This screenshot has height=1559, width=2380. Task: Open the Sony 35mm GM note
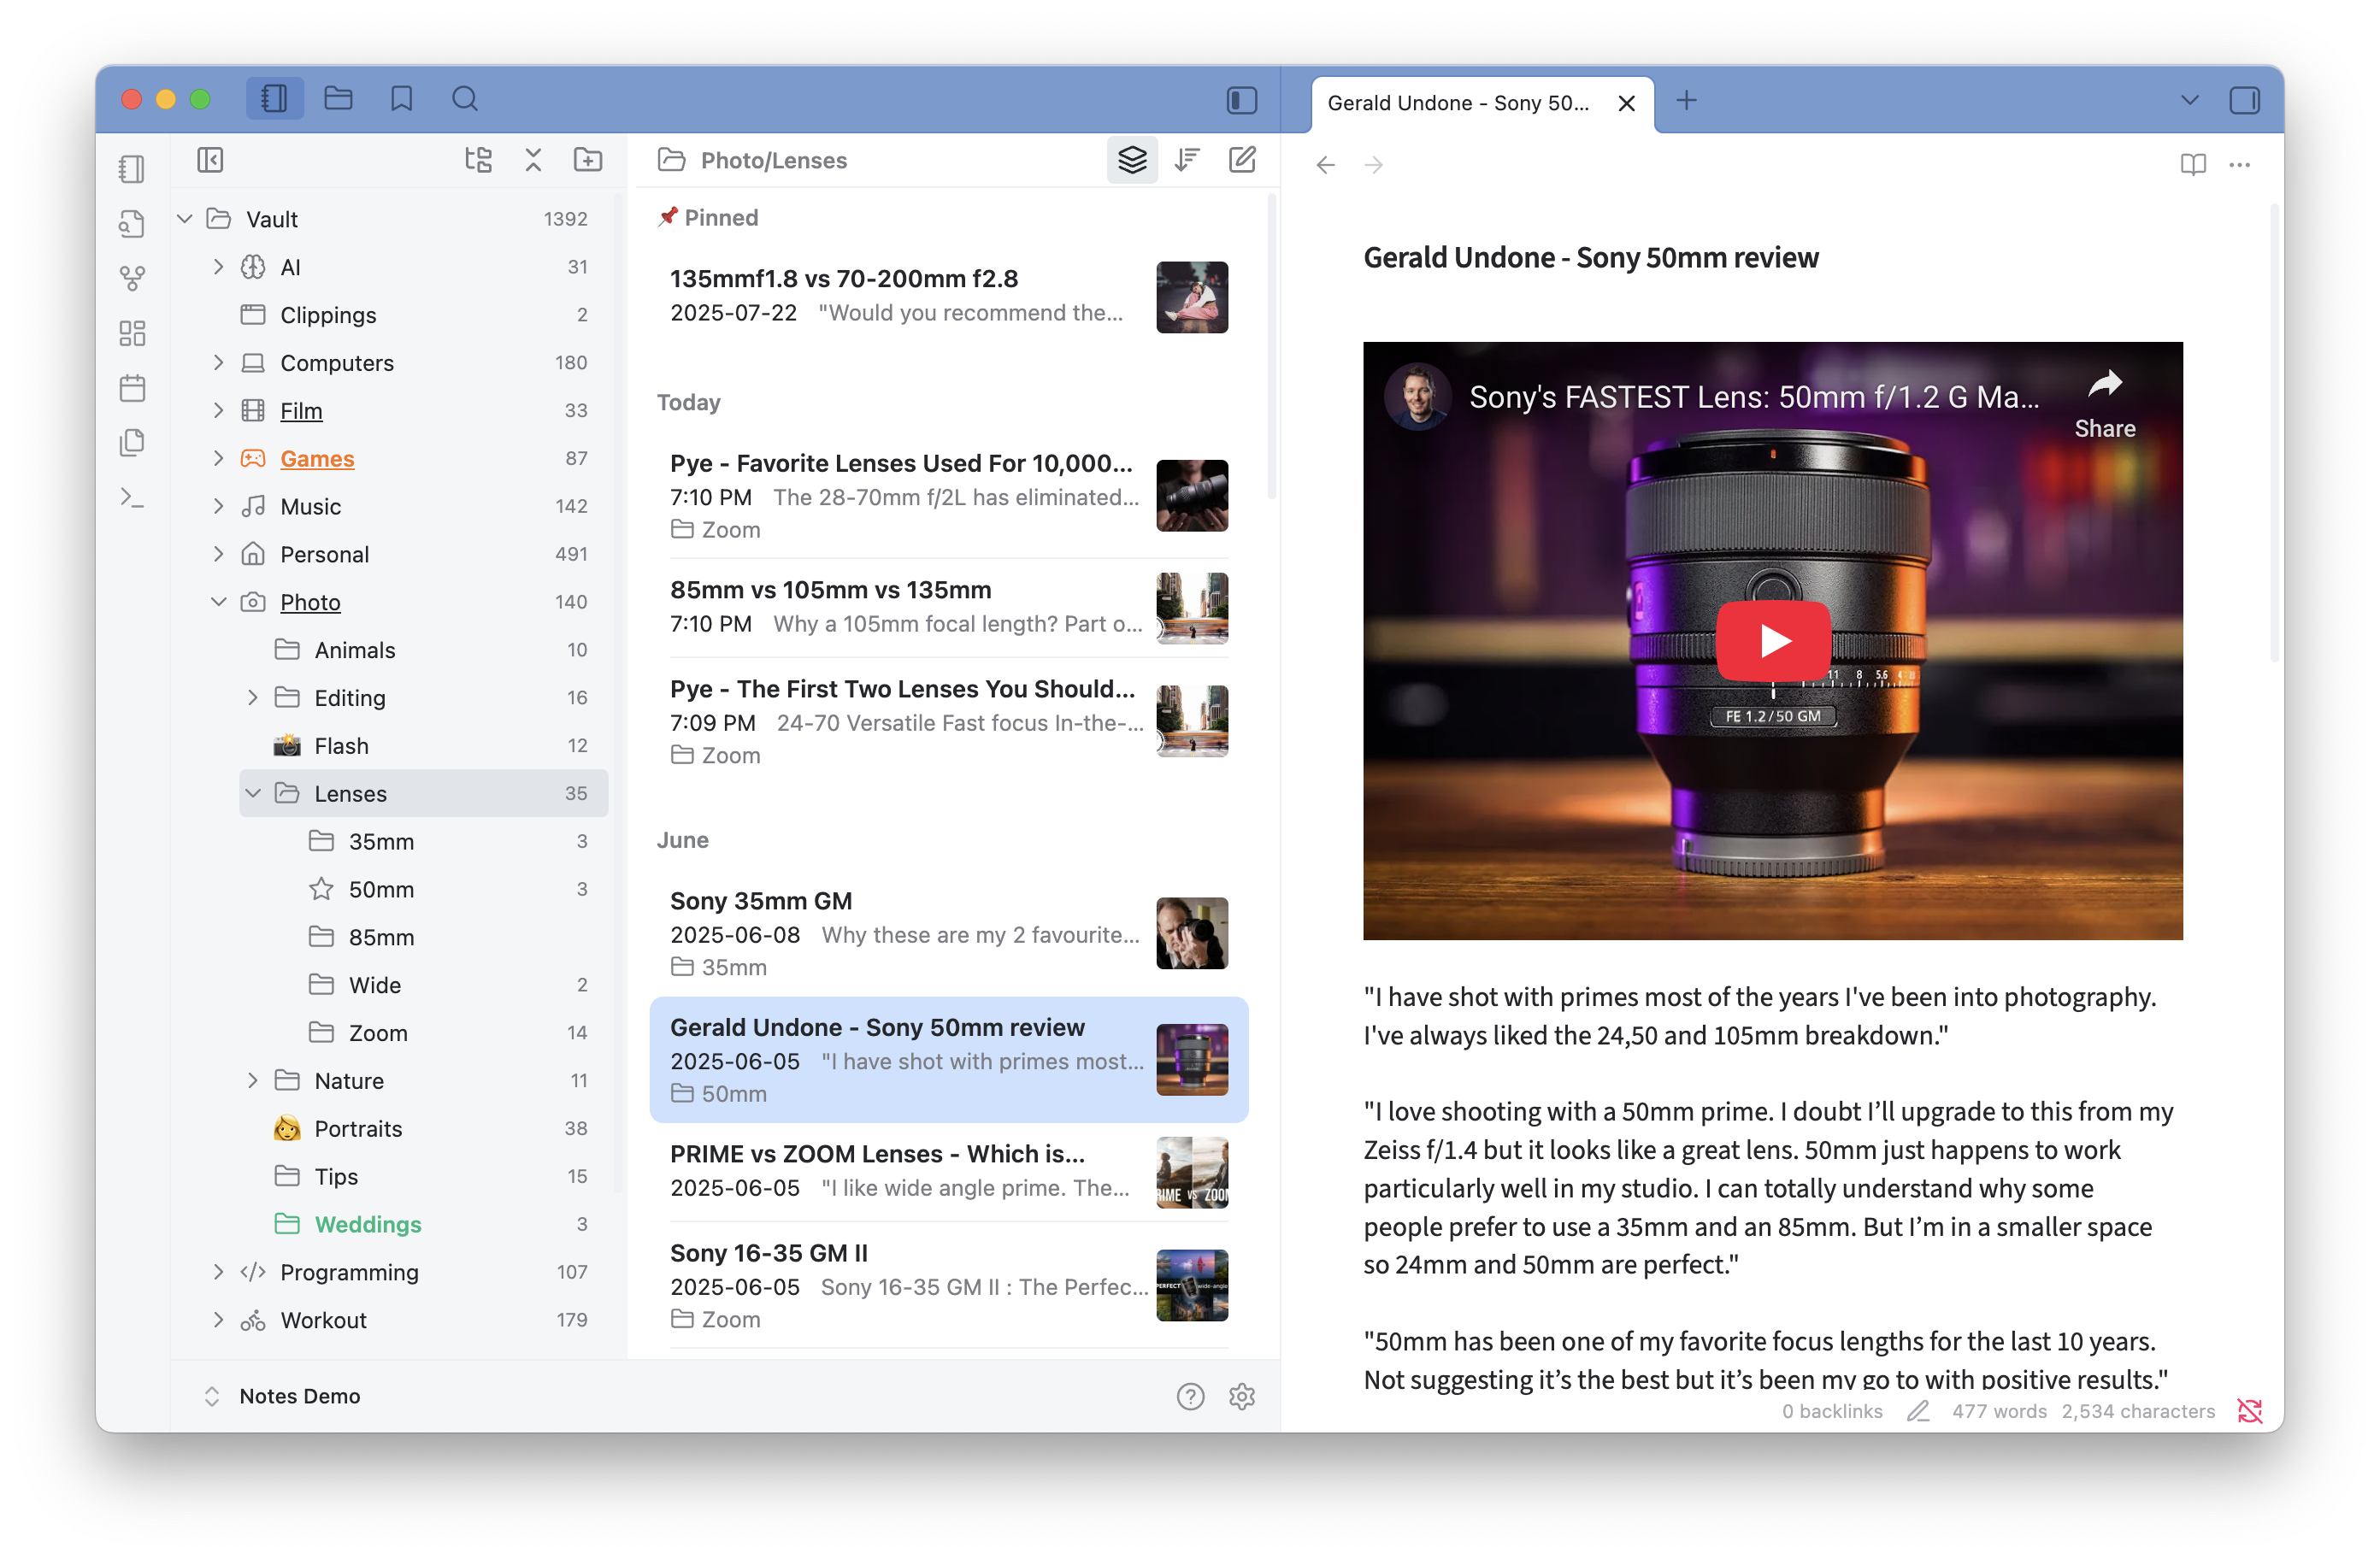point(948,933)
